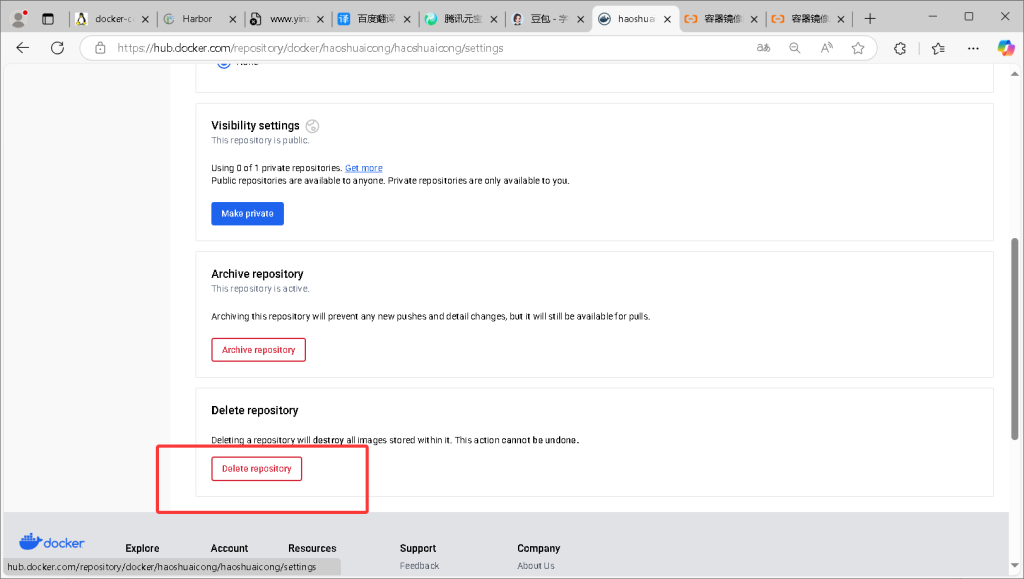Click the Delete repository button
This screenshot has height=579, width=1024.
tap(256, 469)
